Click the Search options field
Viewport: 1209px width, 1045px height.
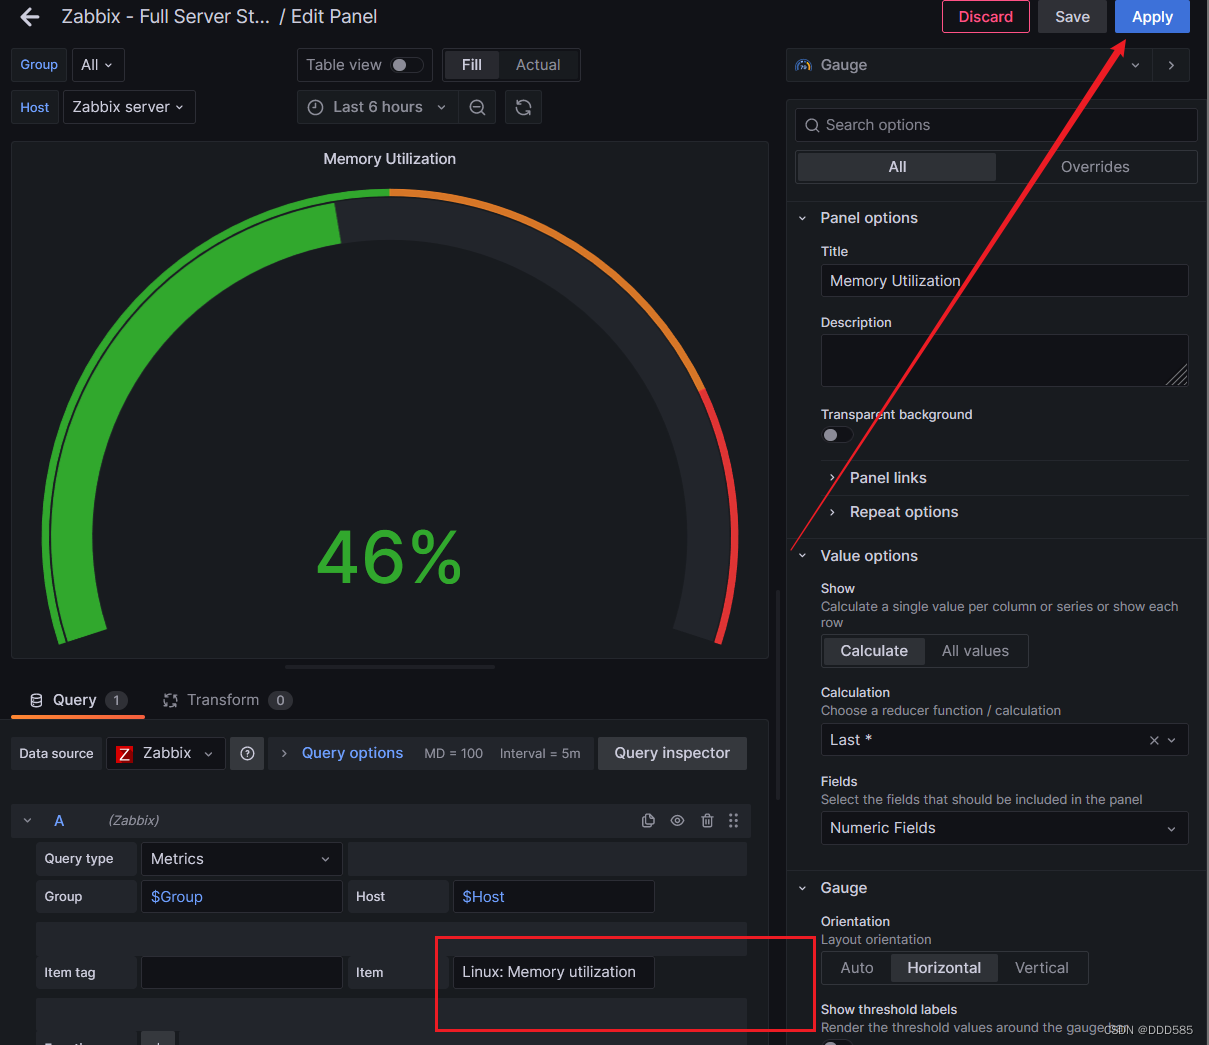coord(996,125)
